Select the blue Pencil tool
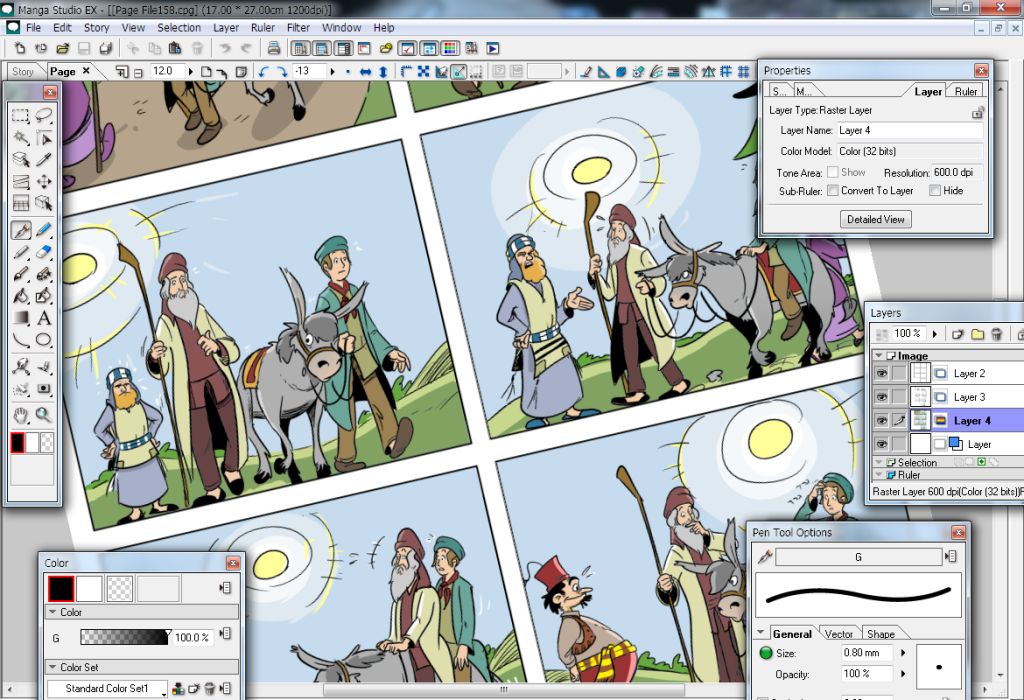Screen dimensions: 1024x700 click(44, 230)
